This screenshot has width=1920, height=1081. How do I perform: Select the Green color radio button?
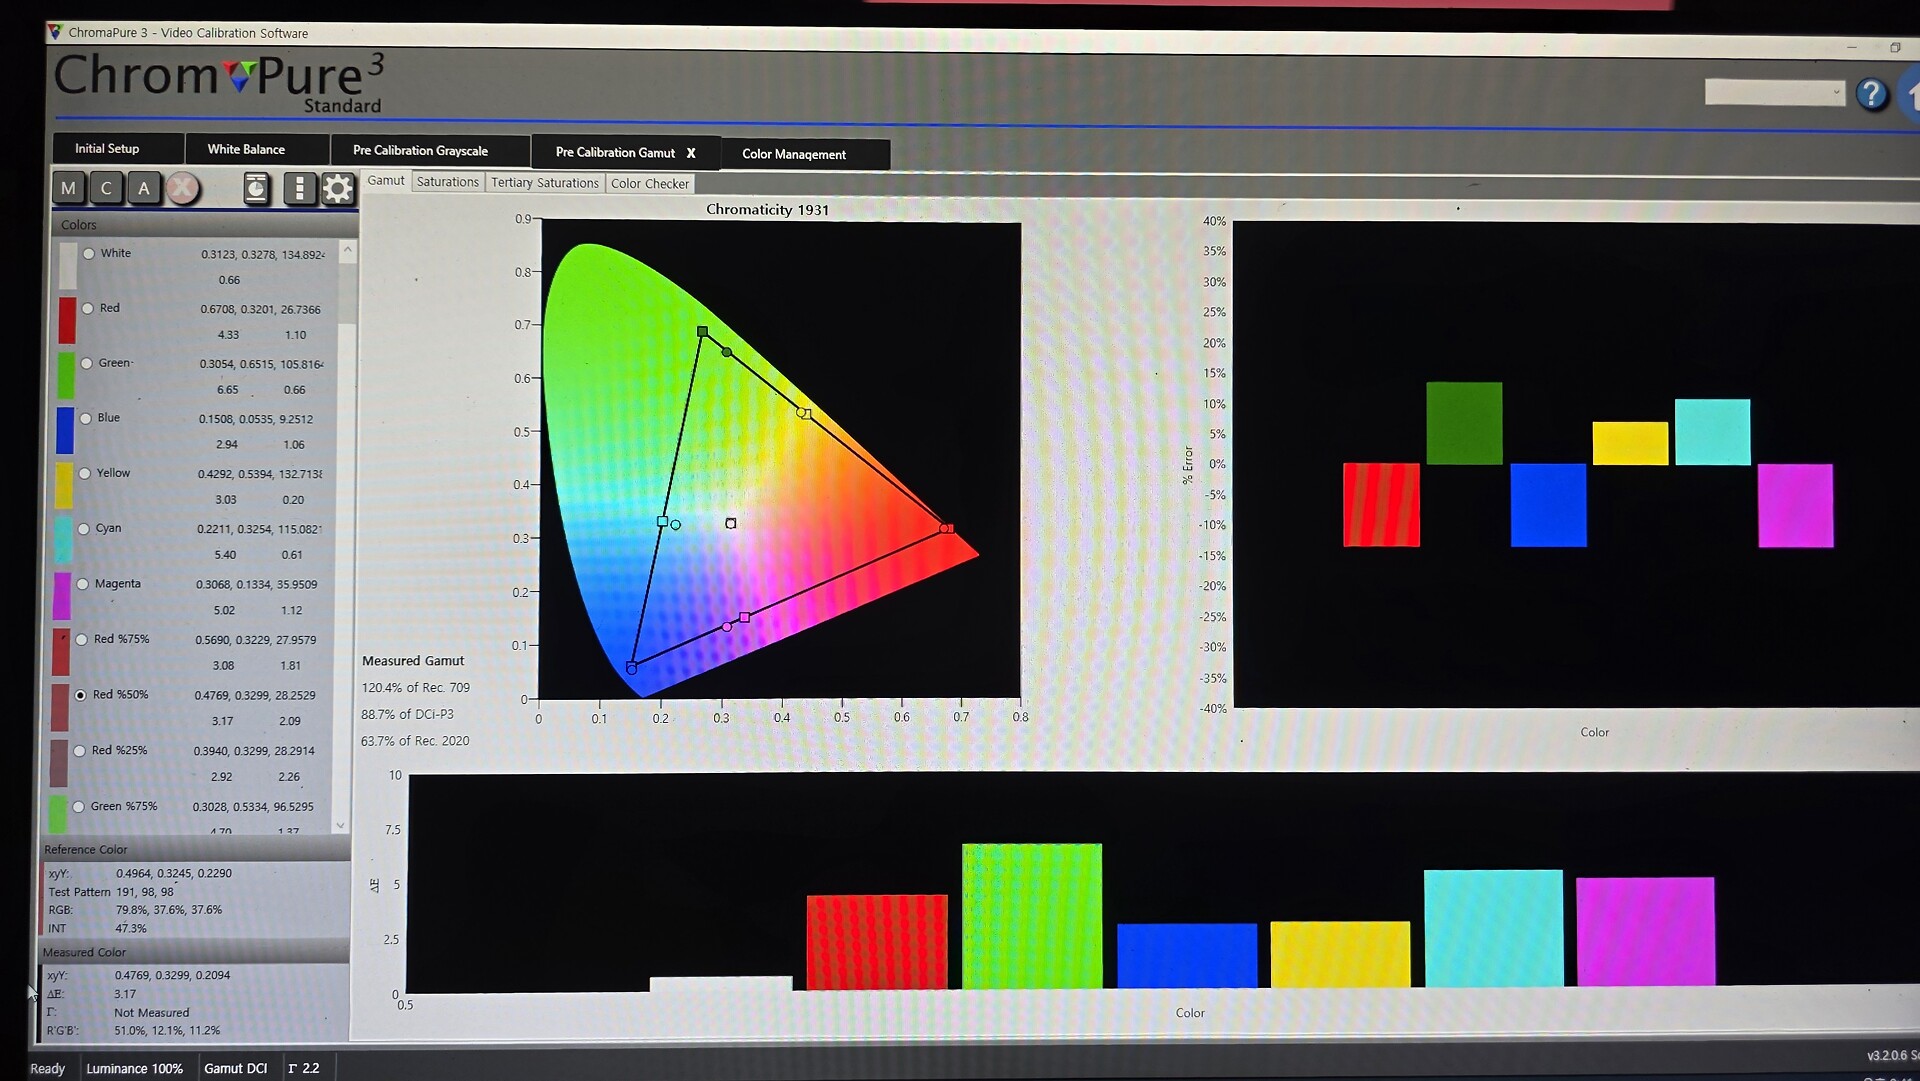click(87, 364)
